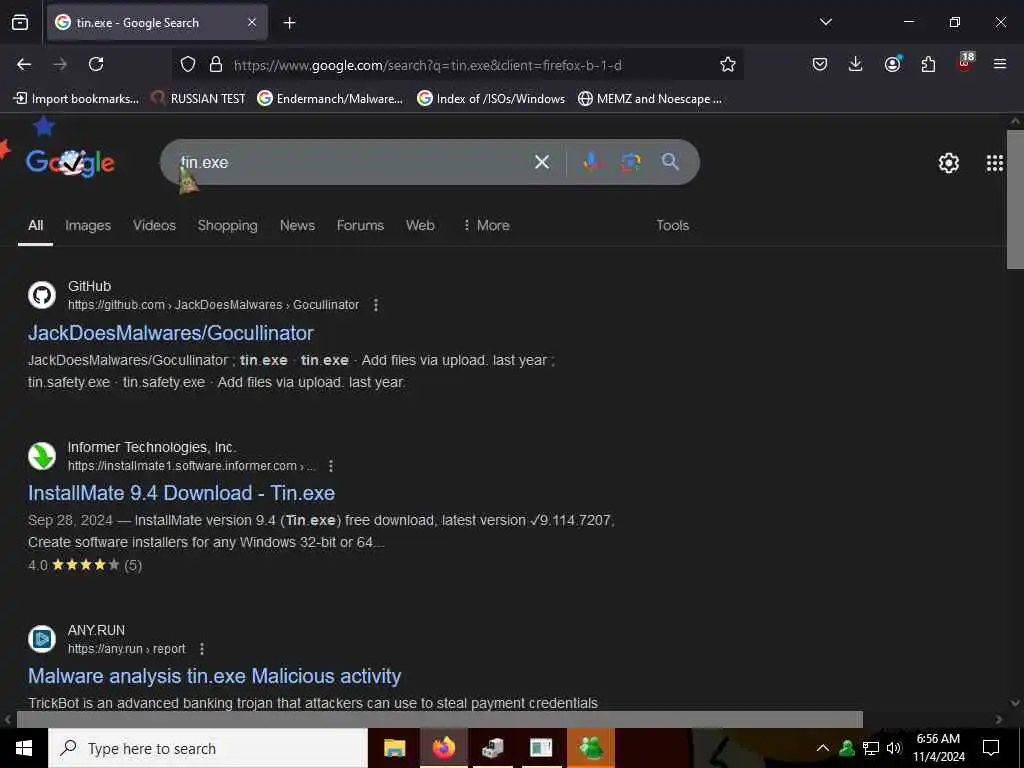
Task: Reload the current page
Action: (96, 64)
